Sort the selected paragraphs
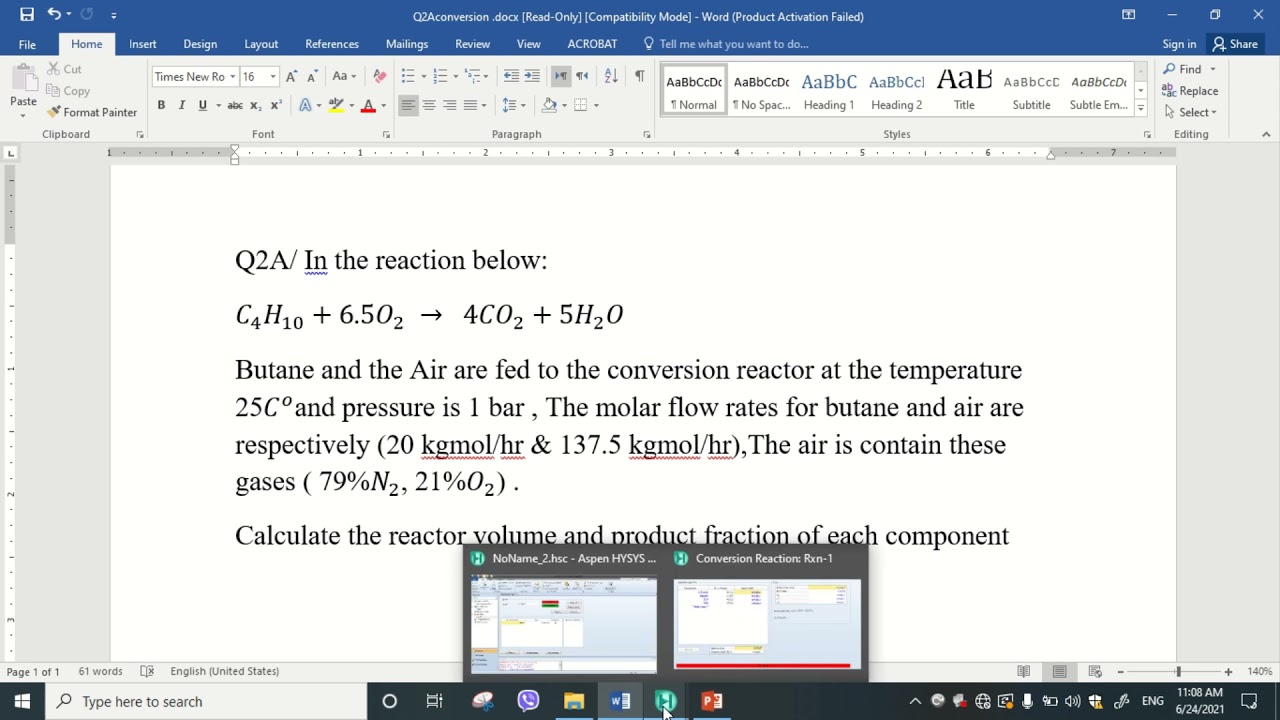The image size is (1280, 720). (x=611, y=76)
